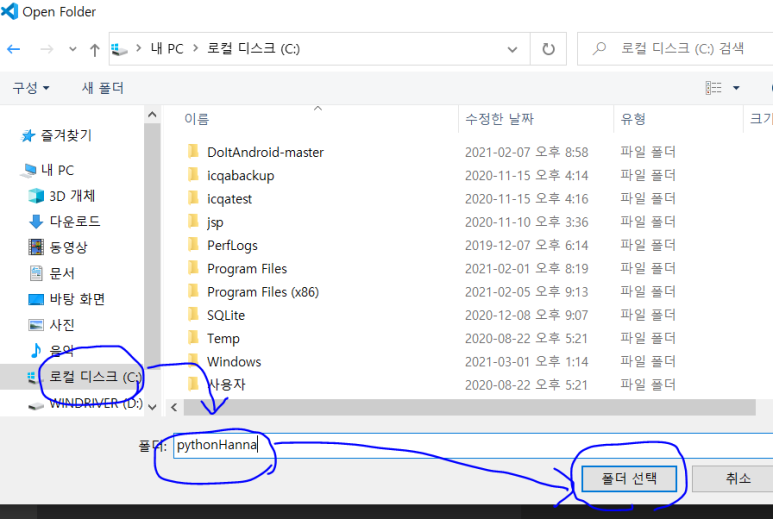Viewport: 773px width, 519px height.
Task: Select the Windows folder
Action: tap(234, 362)
